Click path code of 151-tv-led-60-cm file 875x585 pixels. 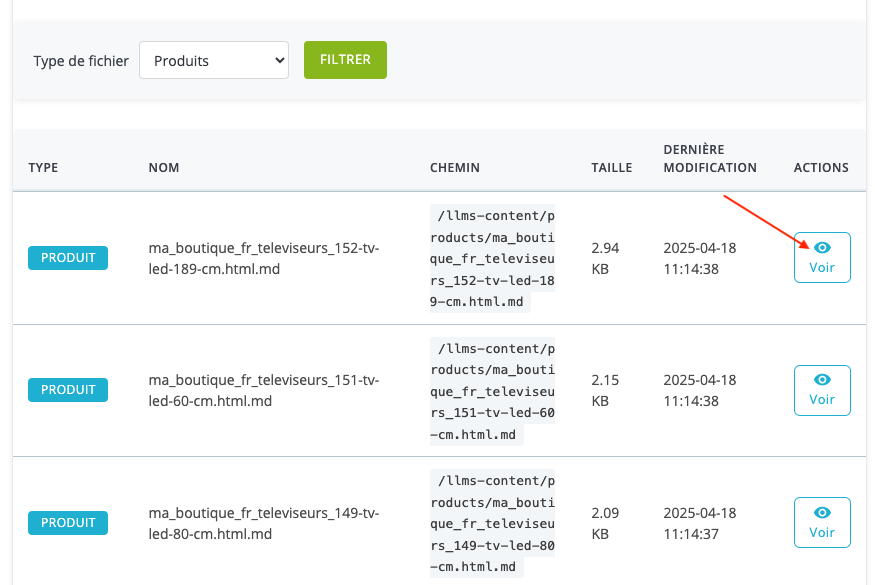[492, 391]
